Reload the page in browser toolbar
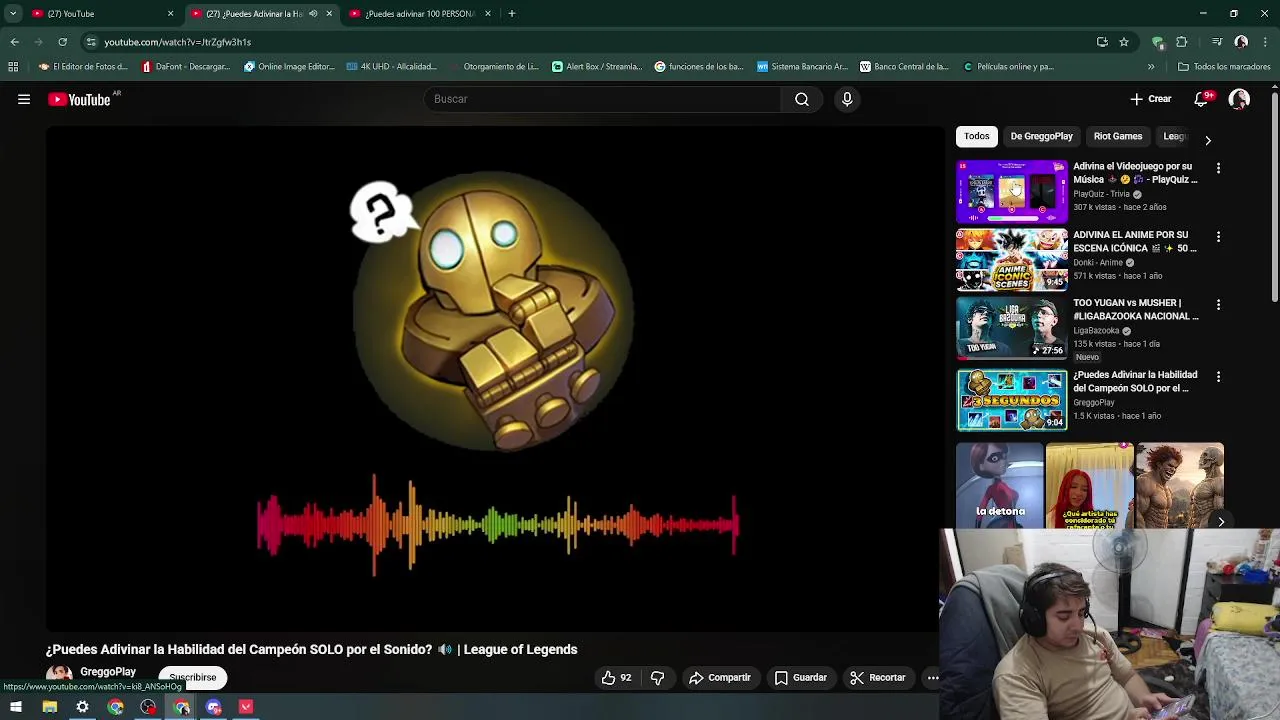The height and width of the screenshot is (720, 1280). [x=62, y=42]
